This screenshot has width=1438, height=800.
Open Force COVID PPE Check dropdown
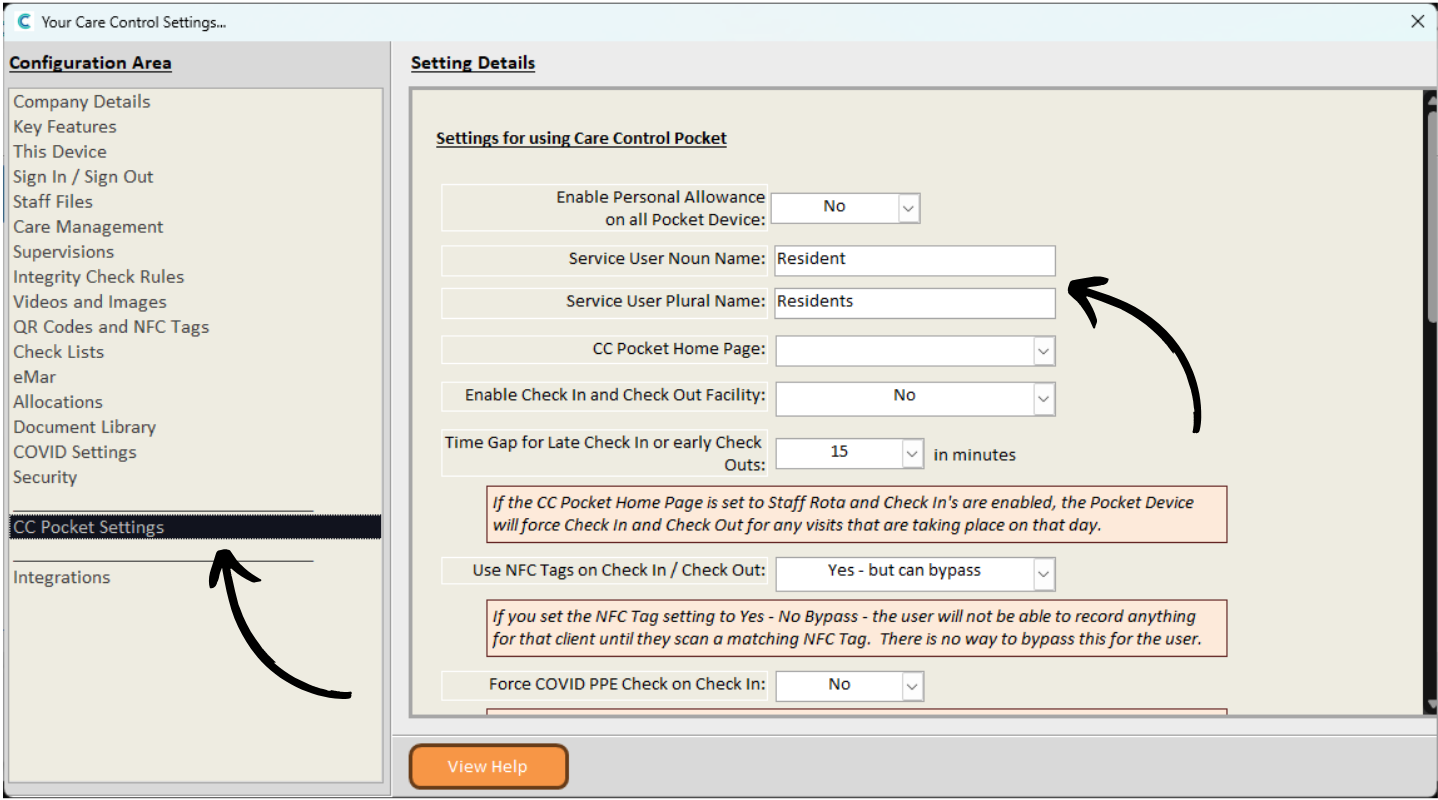pos(912,686)
